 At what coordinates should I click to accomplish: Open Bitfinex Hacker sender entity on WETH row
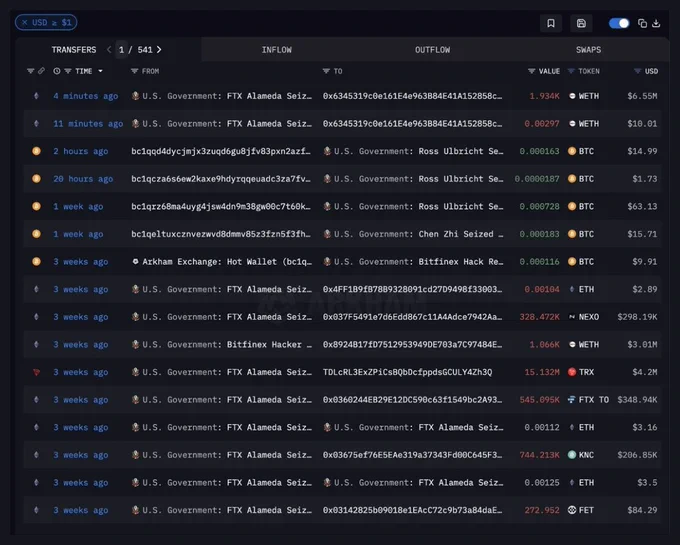(x=222, y=345)
